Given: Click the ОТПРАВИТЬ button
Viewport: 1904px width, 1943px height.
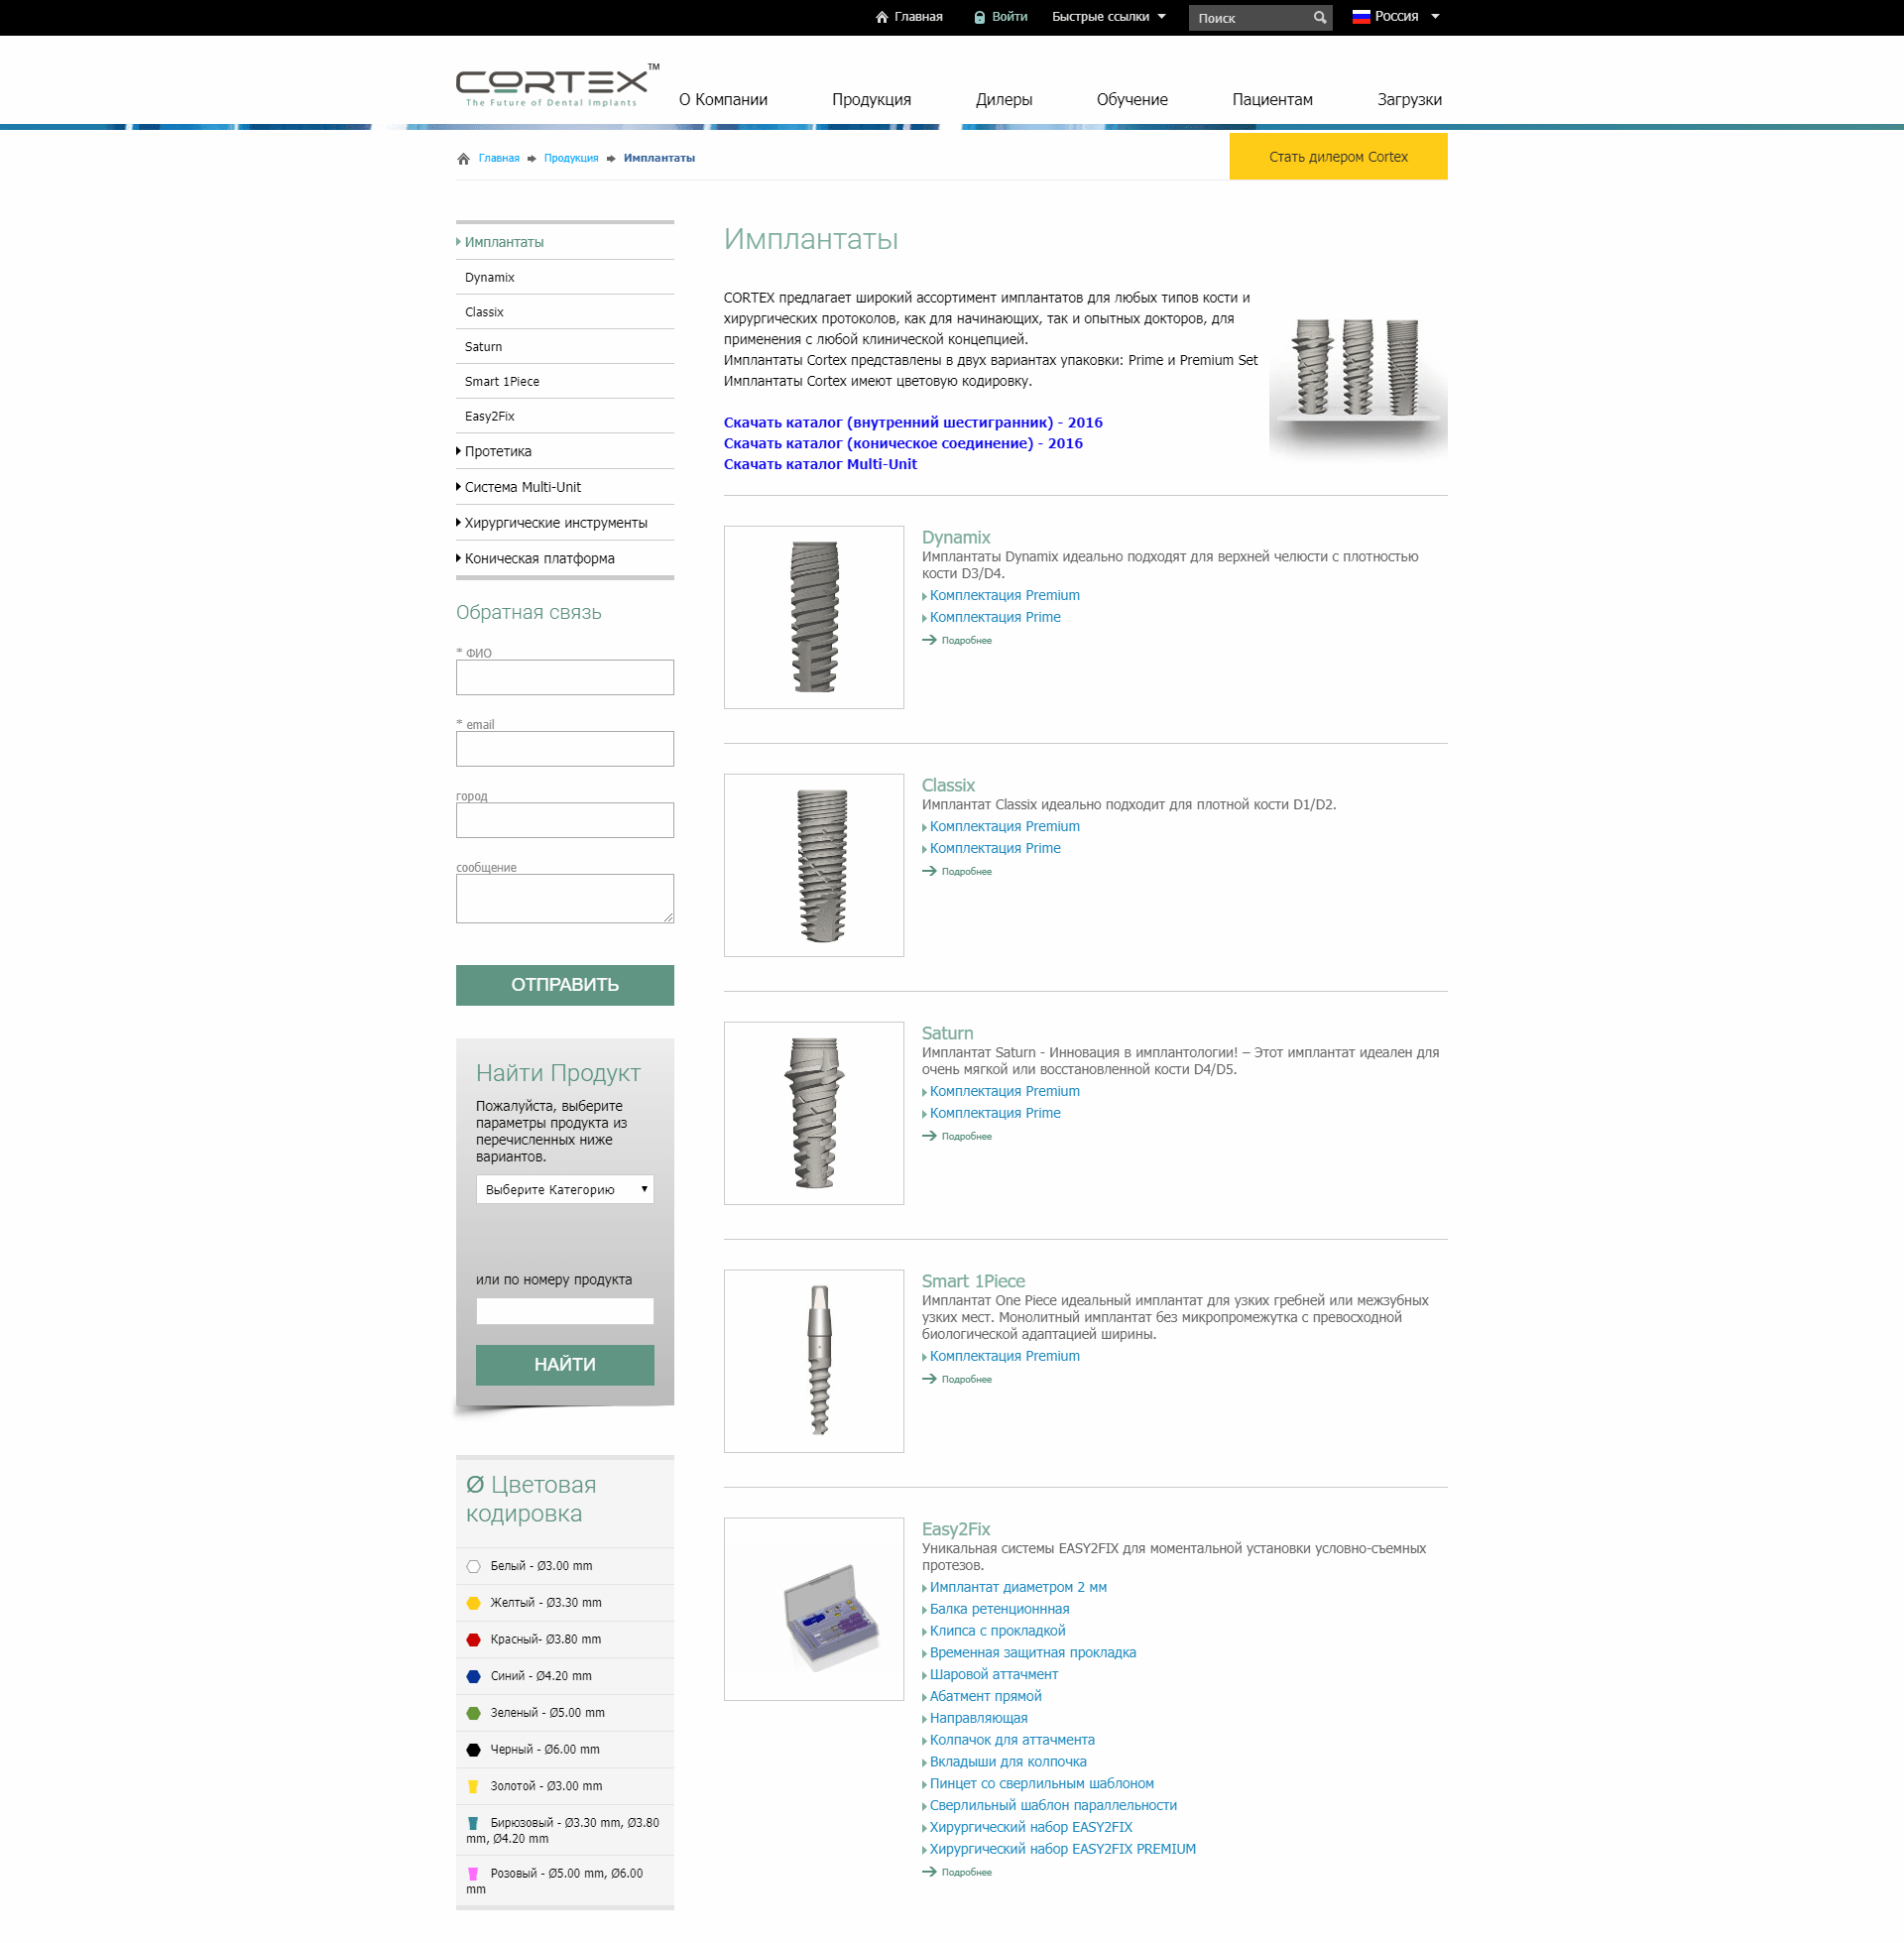Looking at the screenshot, I should point(565,985).
